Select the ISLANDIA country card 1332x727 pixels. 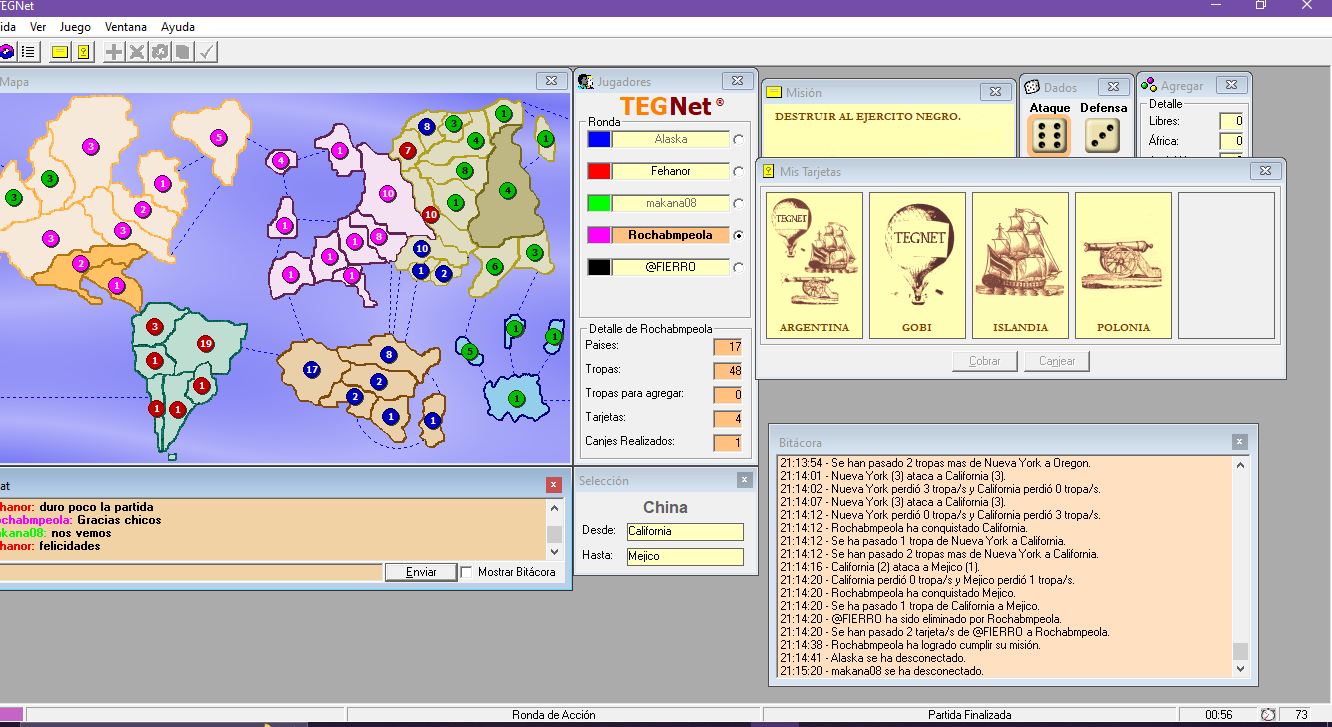[x=1020, y=266]
